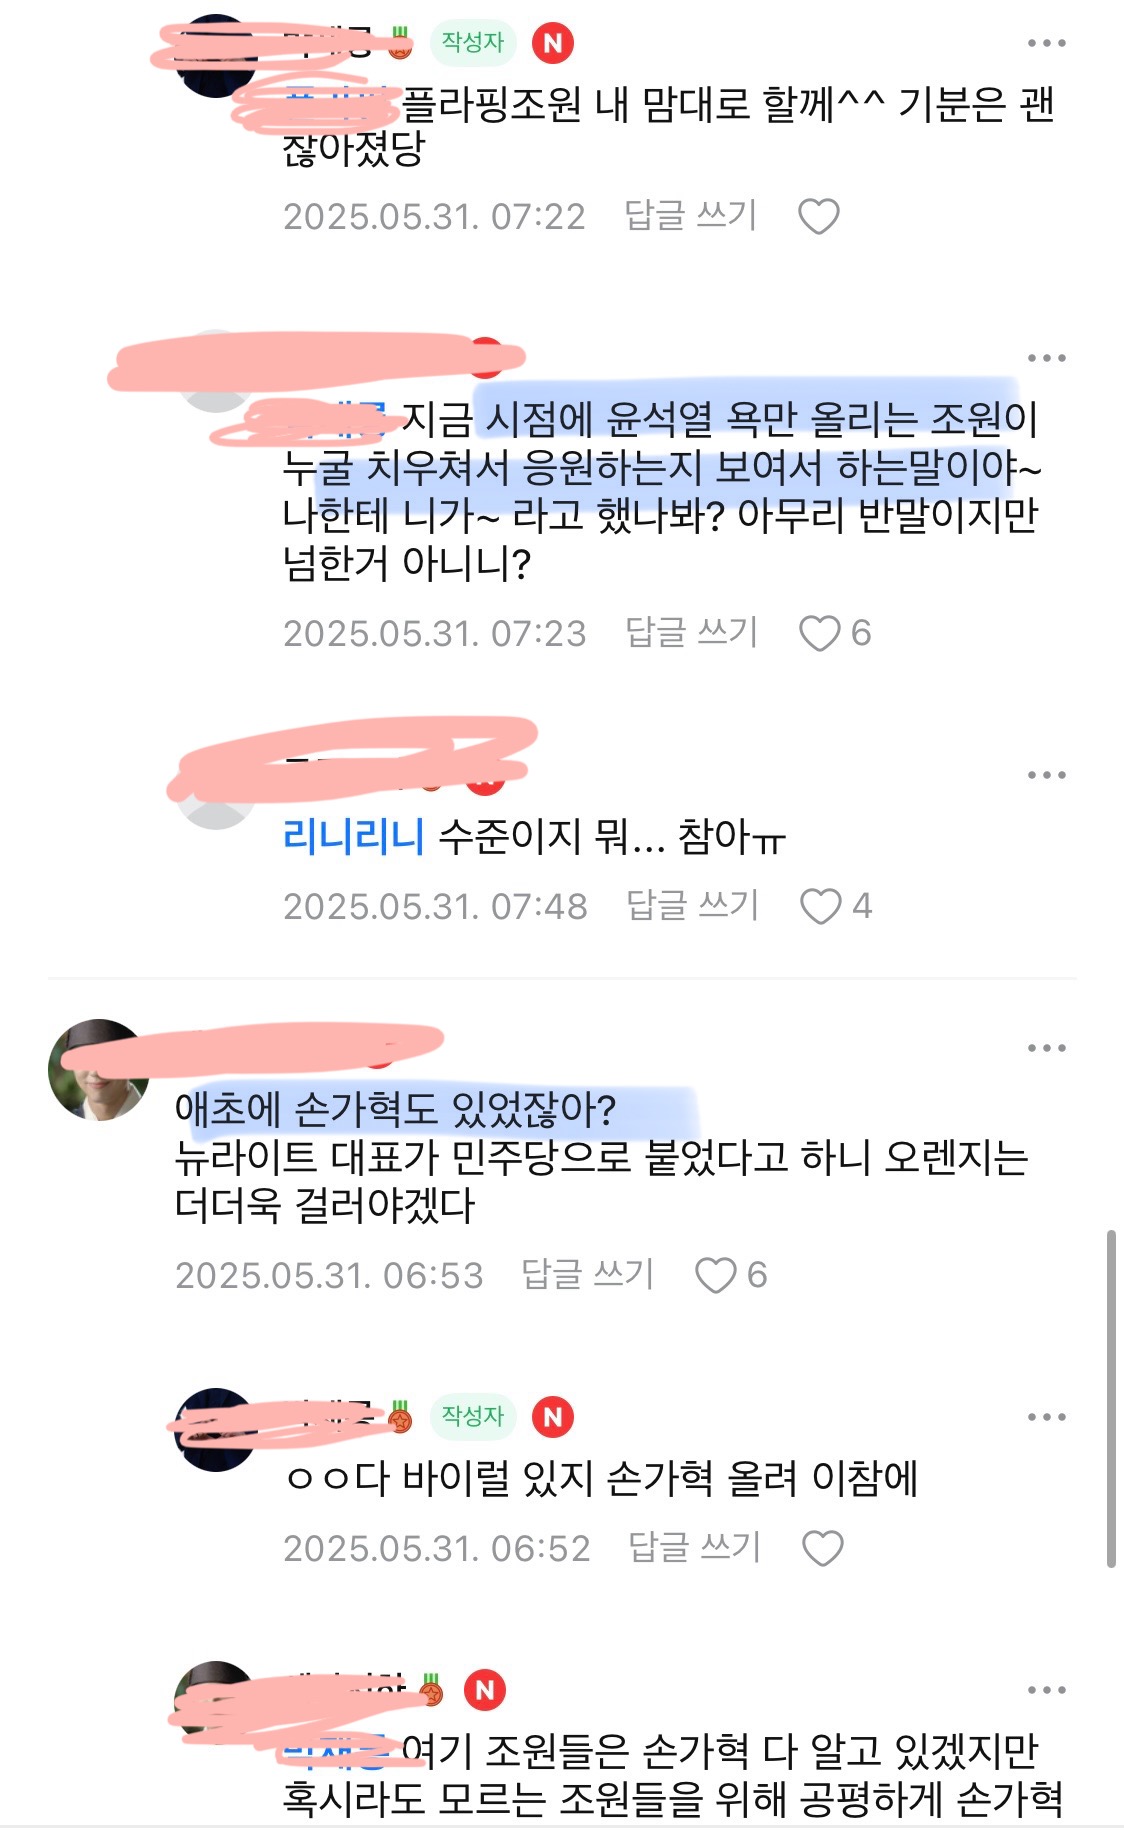Click the red N badge on top comment
The image size is (1124, 1831).
(552, 43)
